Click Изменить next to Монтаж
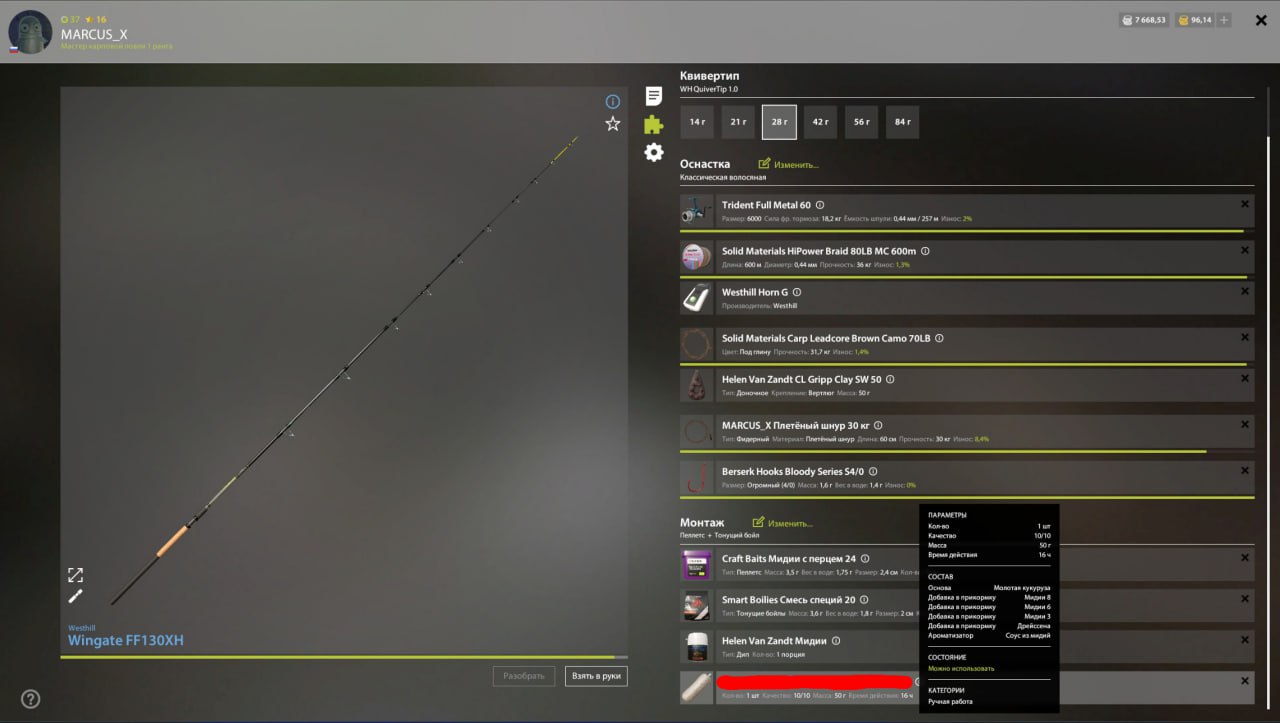Screen dimensions: 1280x723 (x=782, y=523)
